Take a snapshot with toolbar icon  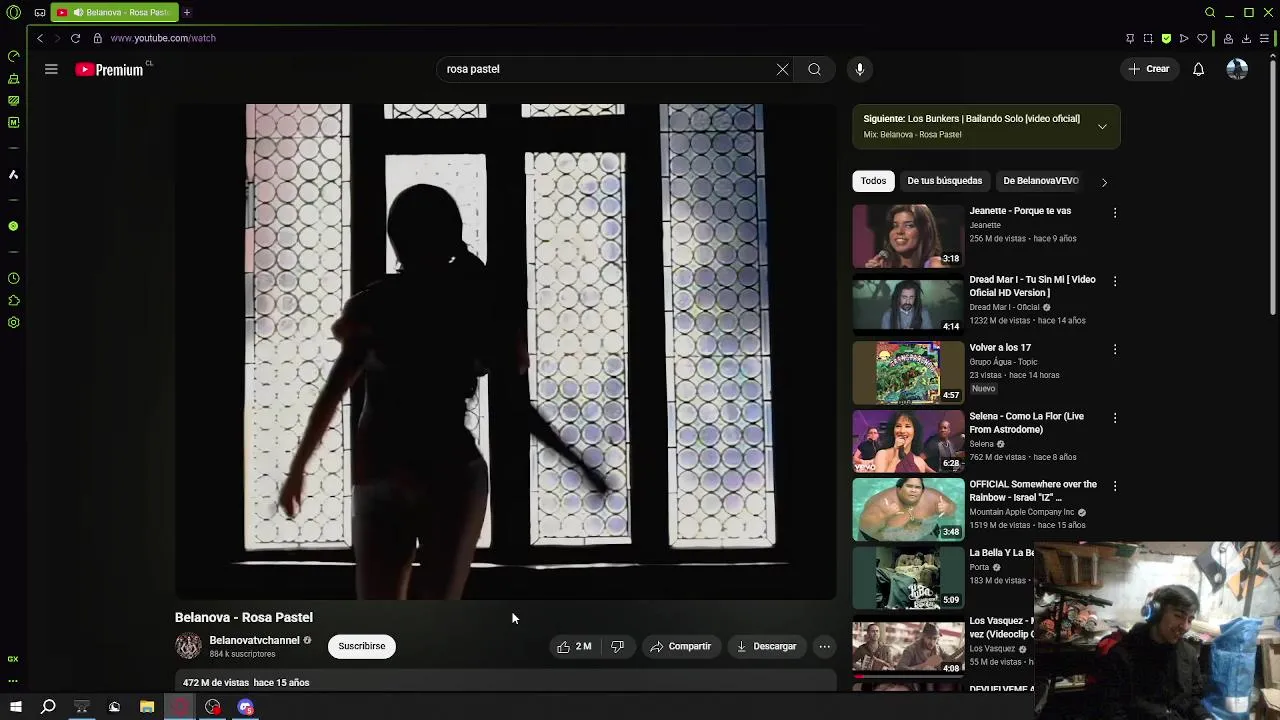[x=1148, y=38]
